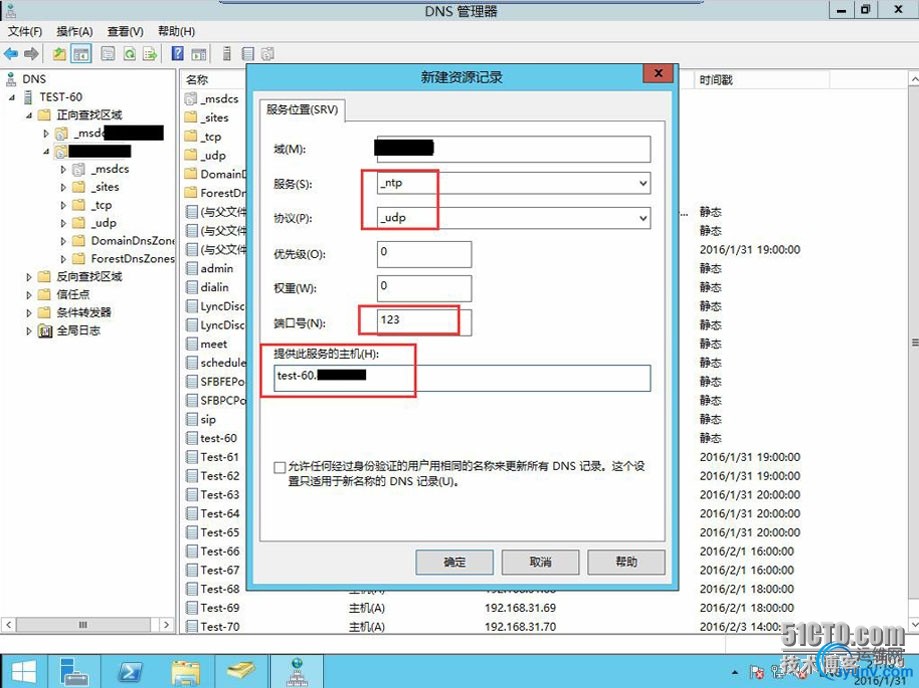Click the host field containing test-60
This screenshot has width=919, height=688.
(x=462, y=378)
